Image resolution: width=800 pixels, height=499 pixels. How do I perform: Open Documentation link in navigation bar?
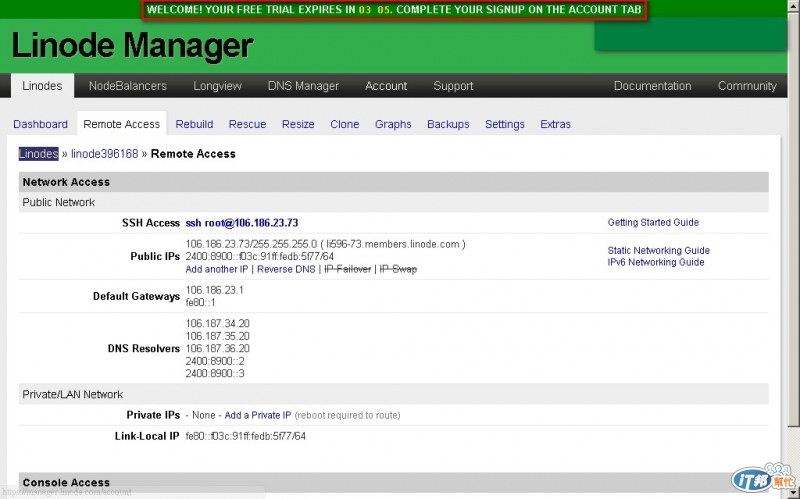[653, 86]
